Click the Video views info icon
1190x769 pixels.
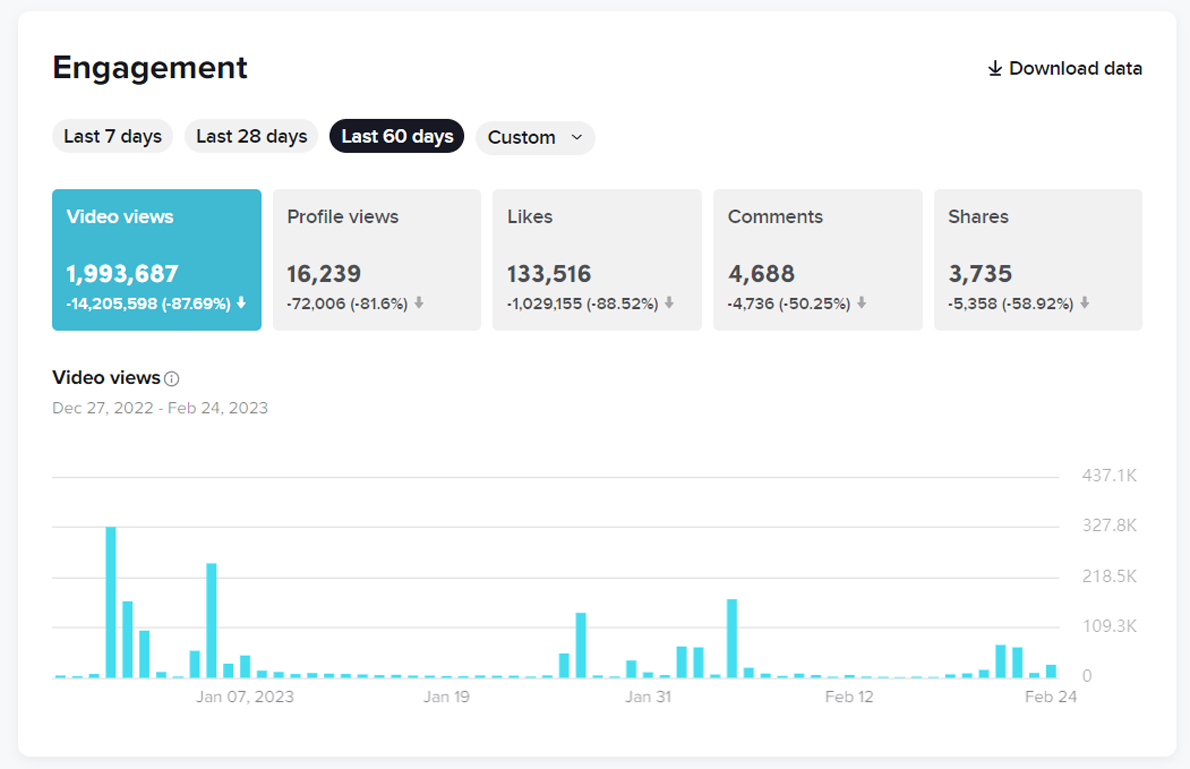[172, 379]
